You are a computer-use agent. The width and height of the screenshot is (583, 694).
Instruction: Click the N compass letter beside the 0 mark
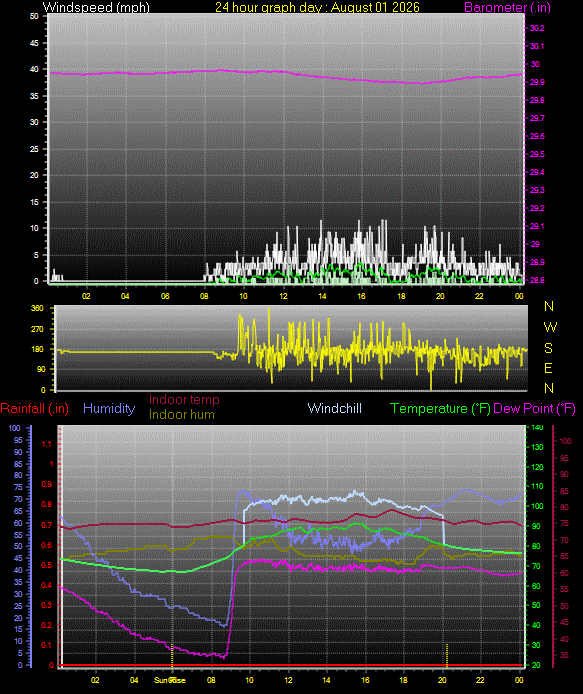[x=549, y=388]
